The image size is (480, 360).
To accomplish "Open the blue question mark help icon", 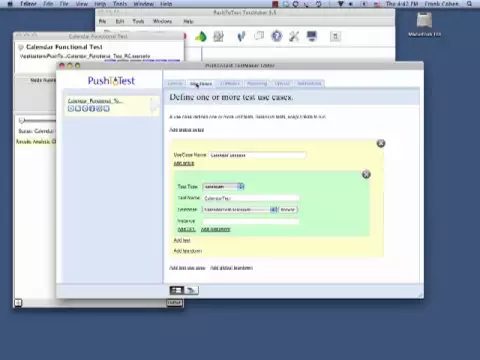I will (276, 36).
